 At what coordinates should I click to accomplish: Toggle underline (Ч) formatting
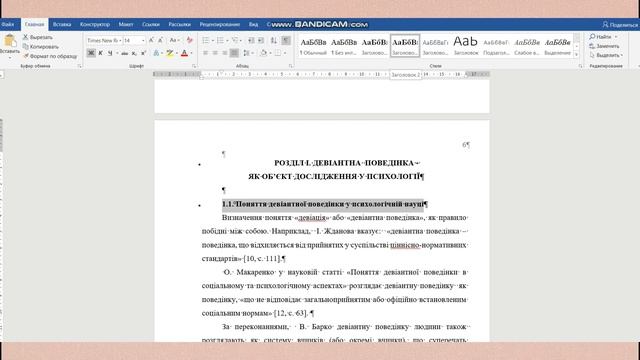pyautogui.click(x=110, y=53)
